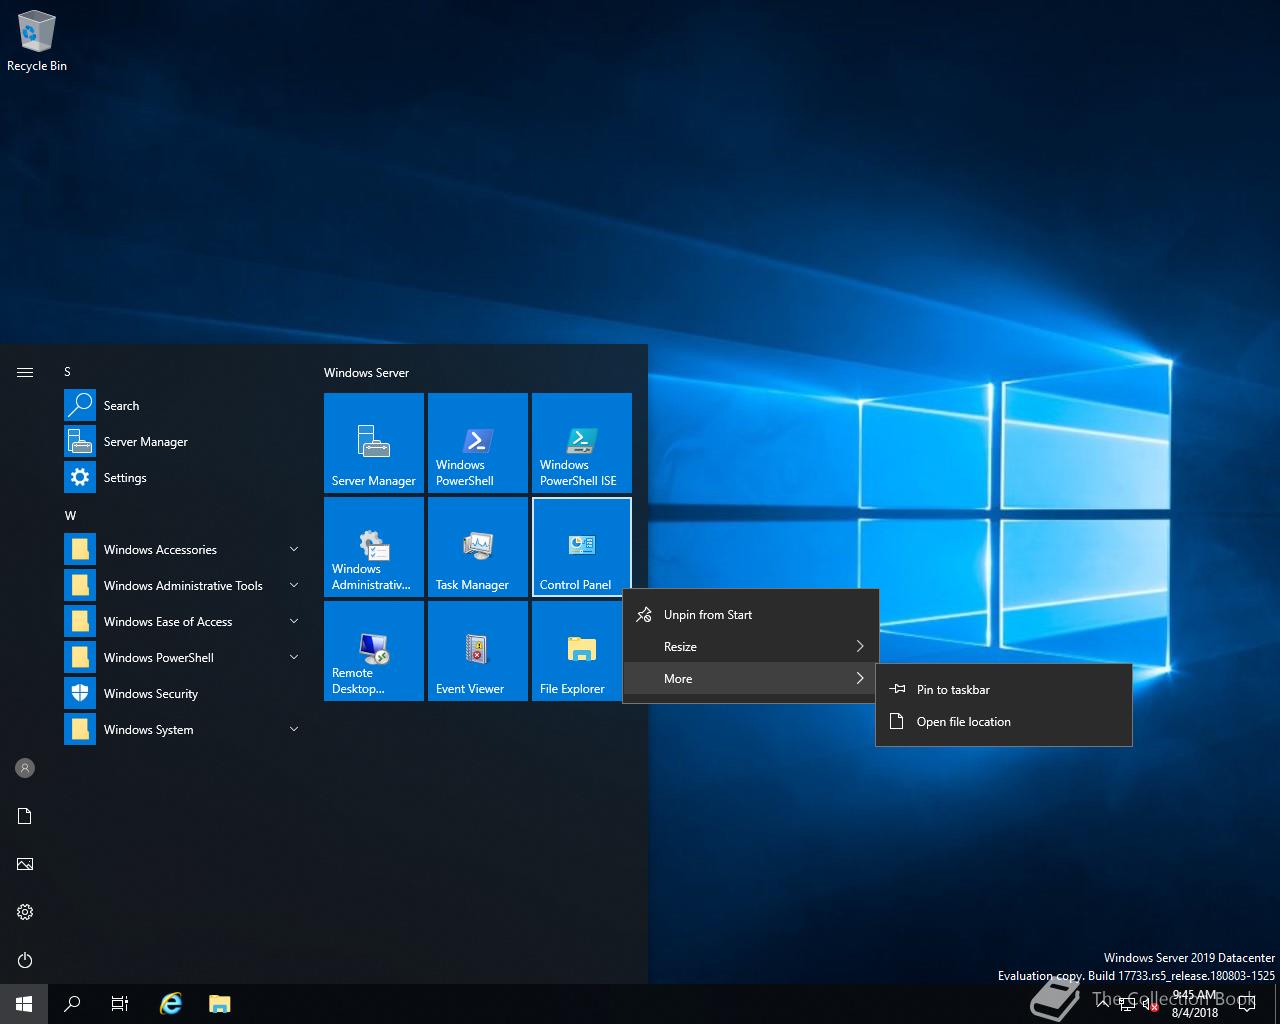The height and width of the screenshot is (1024, 1280).
Task: Select Unpin from Start
Action: coord(708,615)
